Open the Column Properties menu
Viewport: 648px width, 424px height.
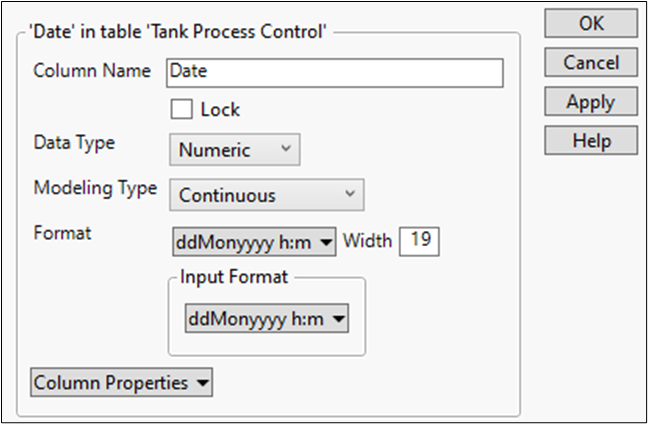click(122, 382)
